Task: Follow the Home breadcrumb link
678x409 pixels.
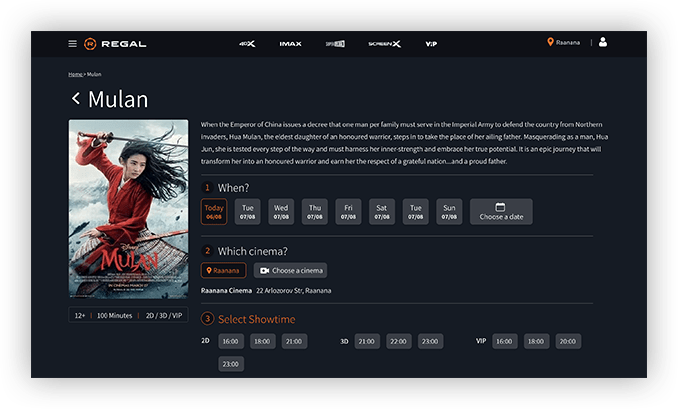Action: (75, 74)
